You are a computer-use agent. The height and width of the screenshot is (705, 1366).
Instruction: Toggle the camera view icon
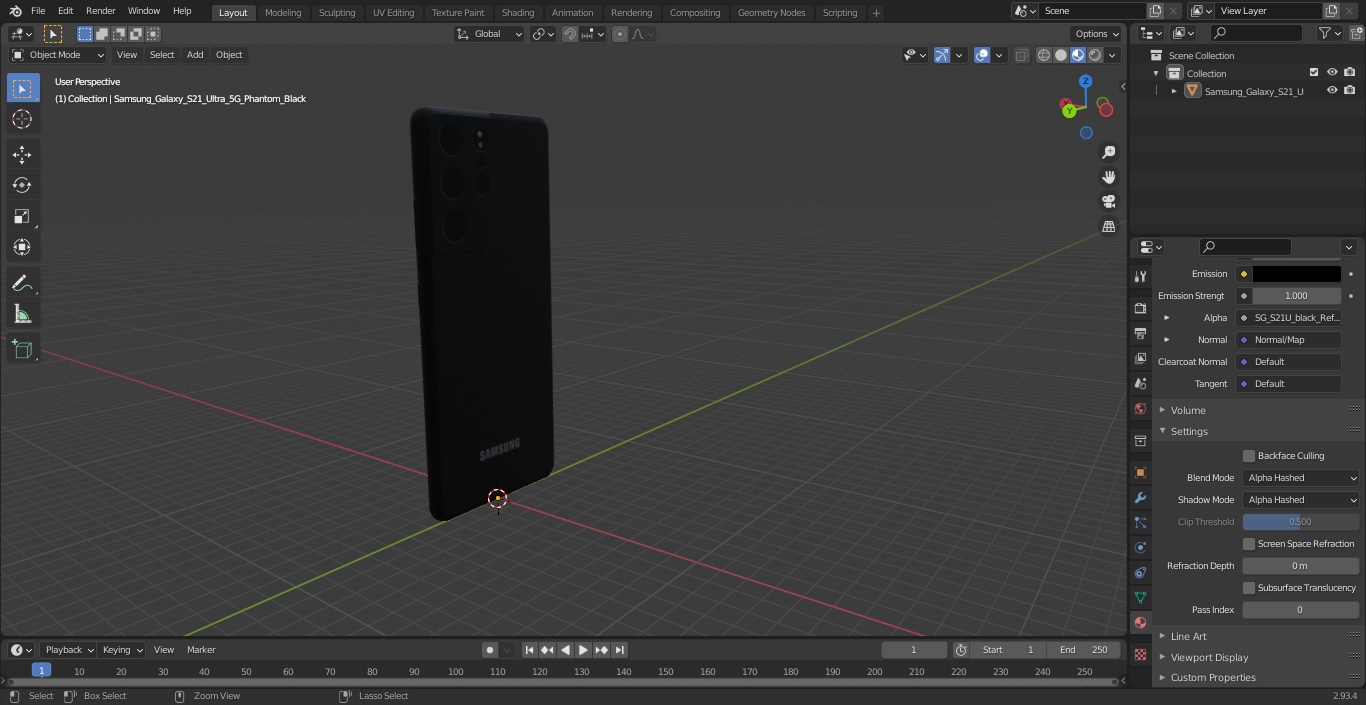coord(1108,201)
